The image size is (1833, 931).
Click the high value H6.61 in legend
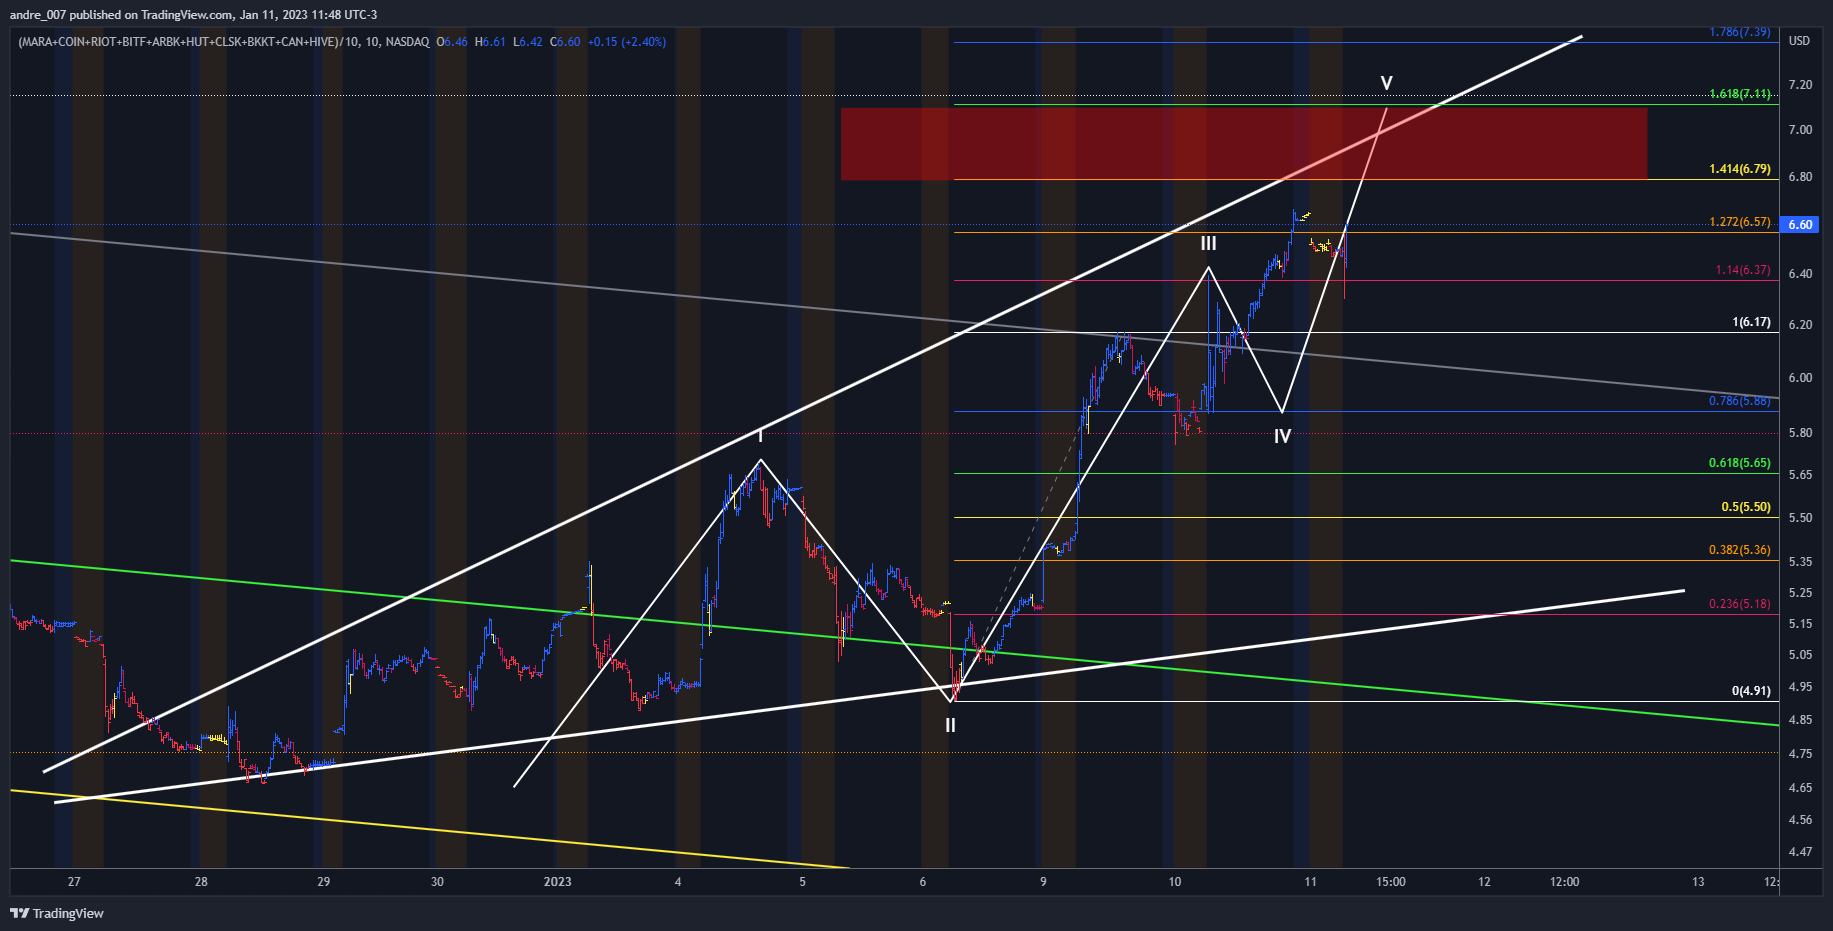[491, 42]
